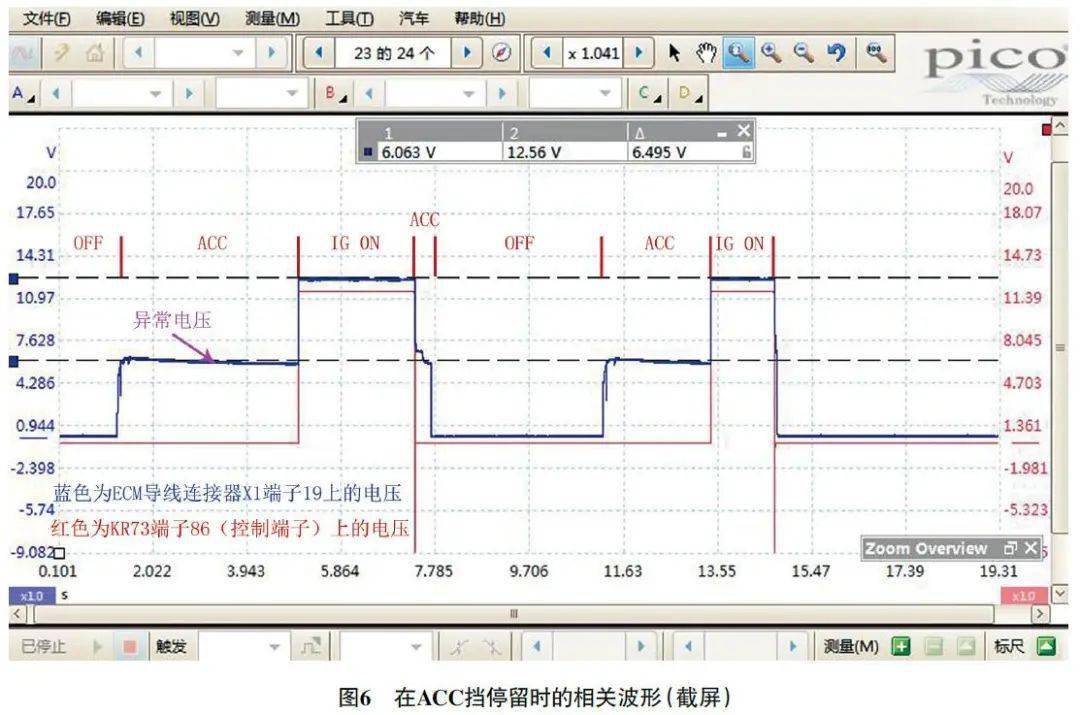Decrease channel A input range arrow
The width and height of the screenshot is (1080, 715).
(56, 94)
